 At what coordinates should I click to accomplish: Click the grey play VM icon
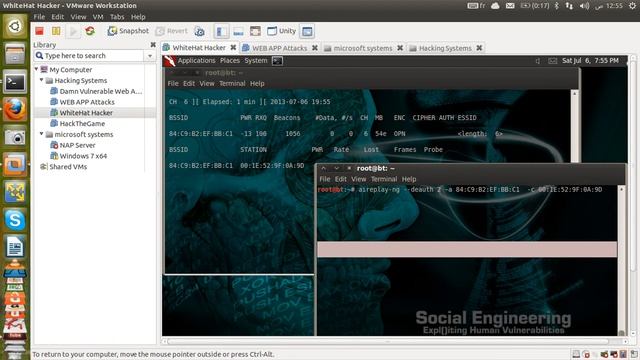coord(73,31)
